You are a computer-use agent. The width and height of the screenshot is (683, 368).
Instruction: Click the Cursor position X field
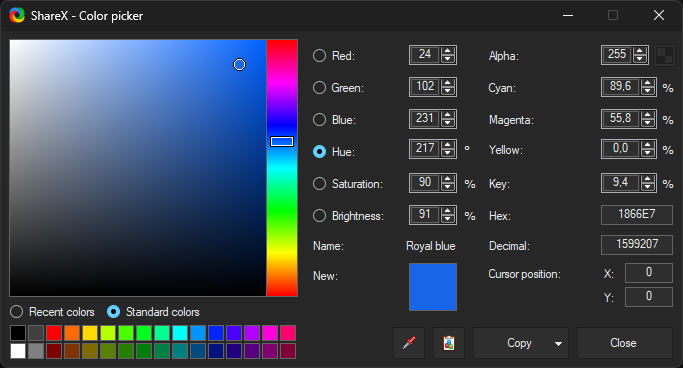649,273
